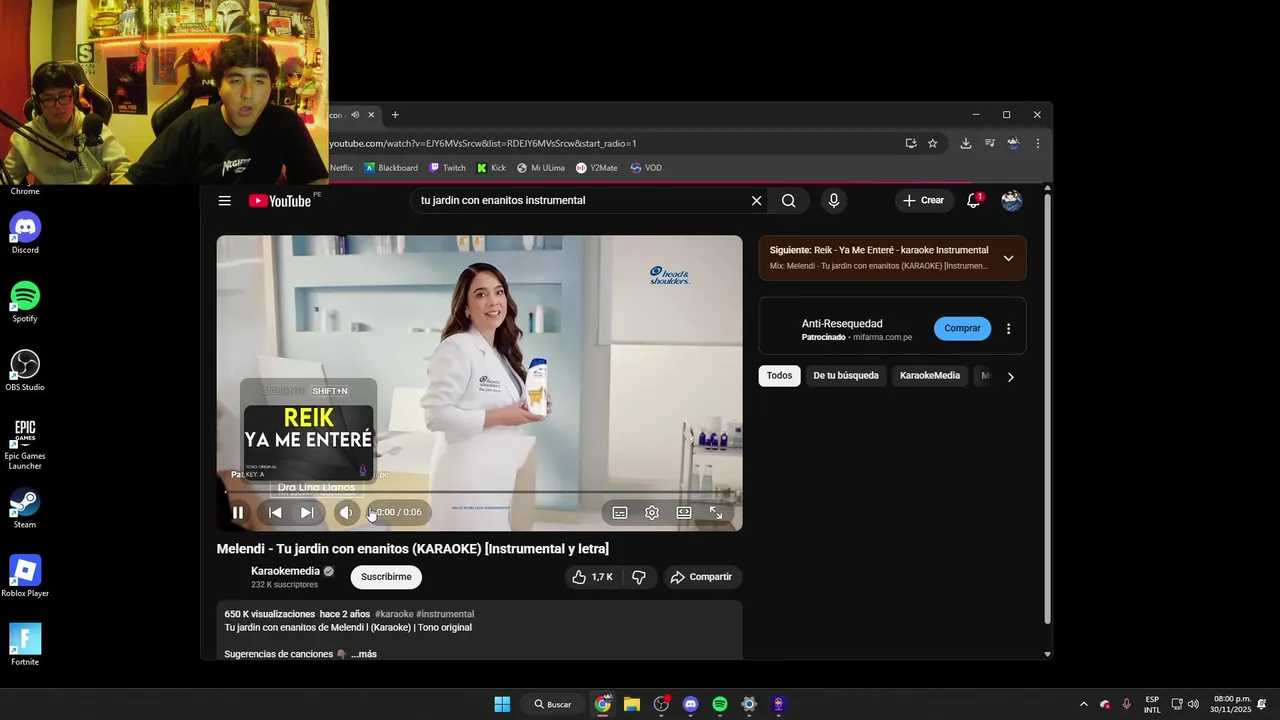Expand the description with ...más
Image resolution: width=1280 pixels, height=720 pixels.
(x=364, y=654)
